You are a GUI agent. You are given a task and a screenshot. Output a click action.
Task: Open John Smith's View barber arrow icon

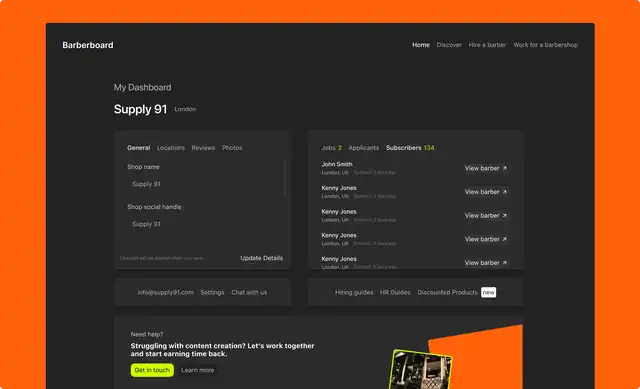pos(504,168)
